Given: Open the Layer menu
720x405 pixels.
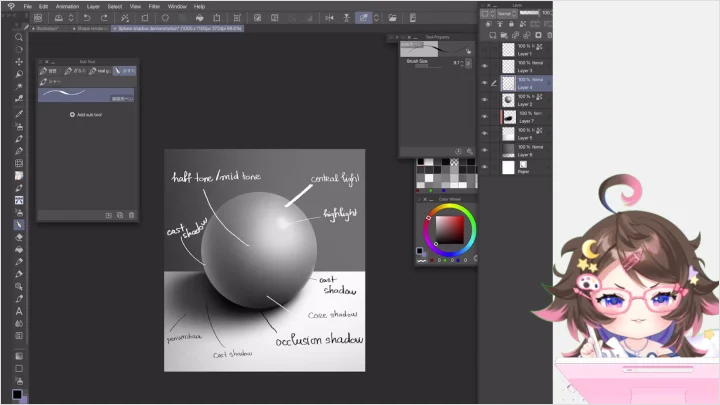Looking at the screenshot, I should 93,6.
